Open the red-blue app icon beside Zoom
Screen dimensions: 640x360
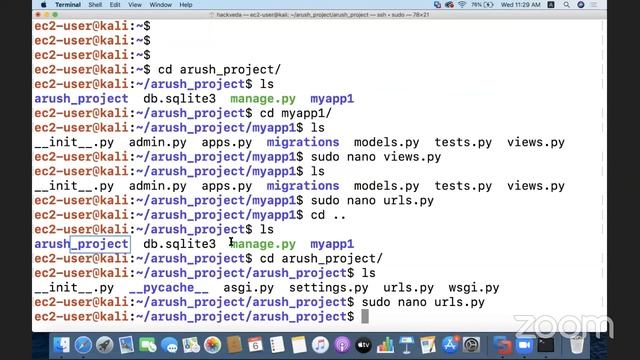502,345
